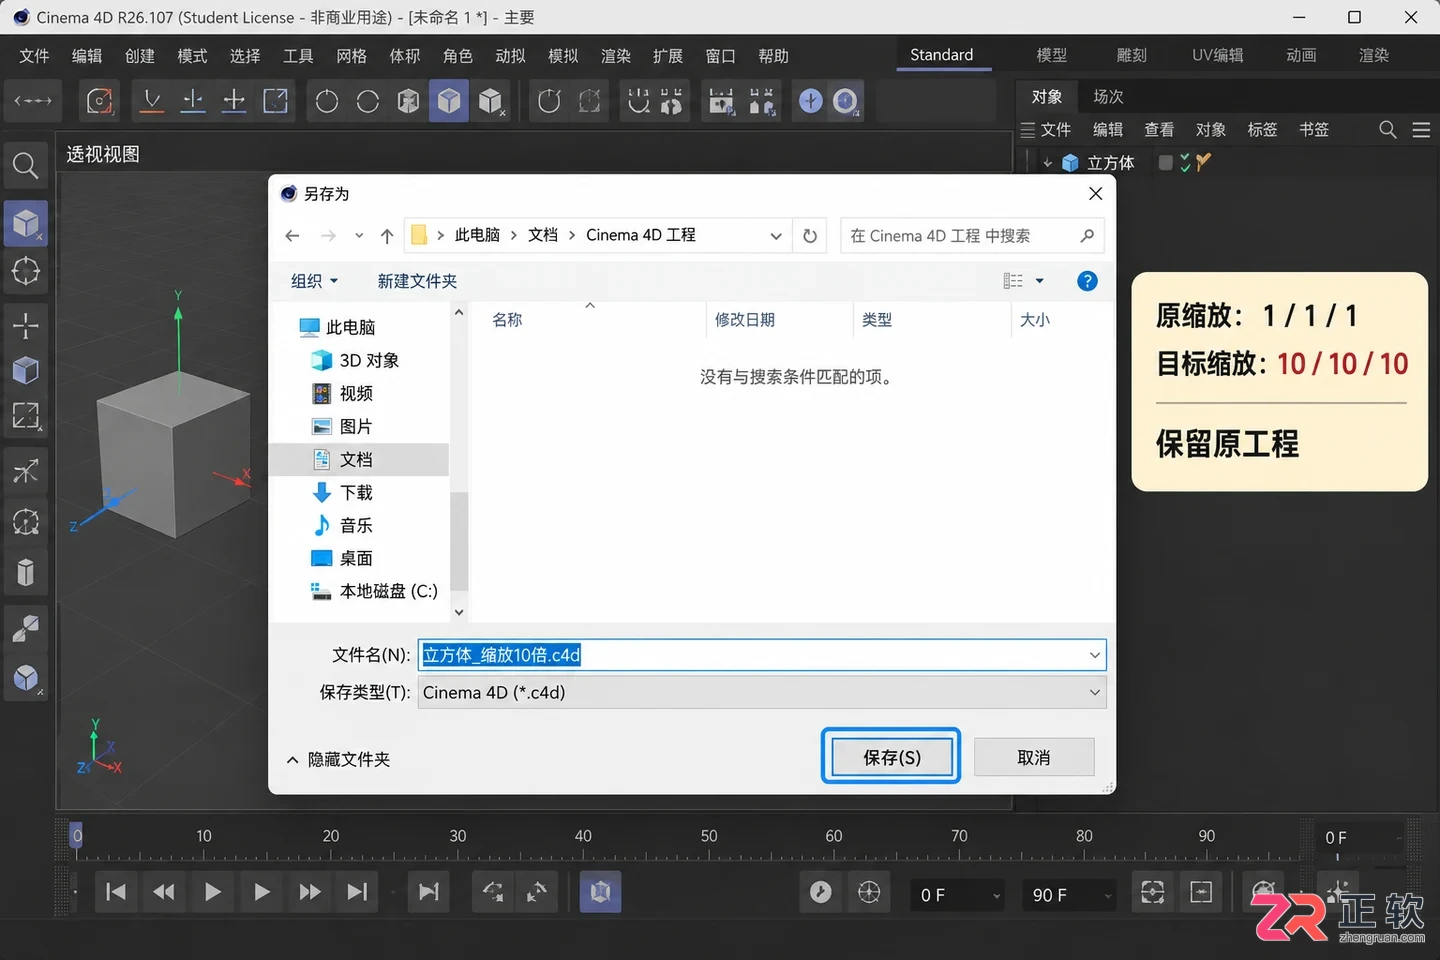Toggle Z axis lock icon in top toolbar
This screenshot has height=960, width=1440.
[234, 101]
